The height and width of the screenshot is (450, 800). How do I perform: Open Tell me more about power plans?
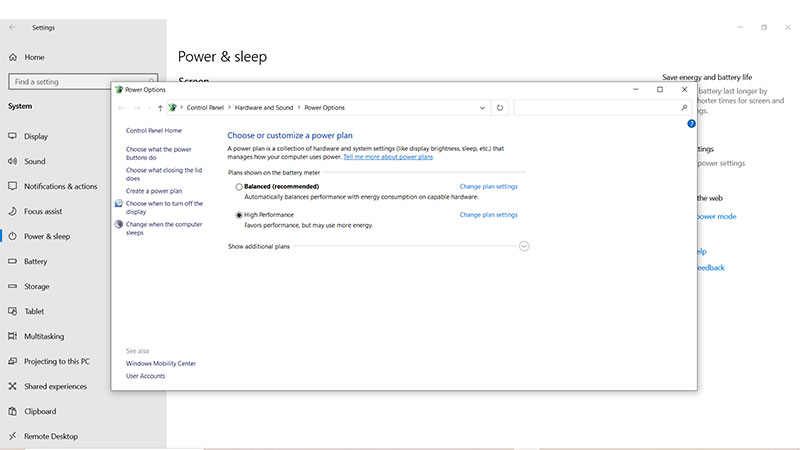point(388,157)
